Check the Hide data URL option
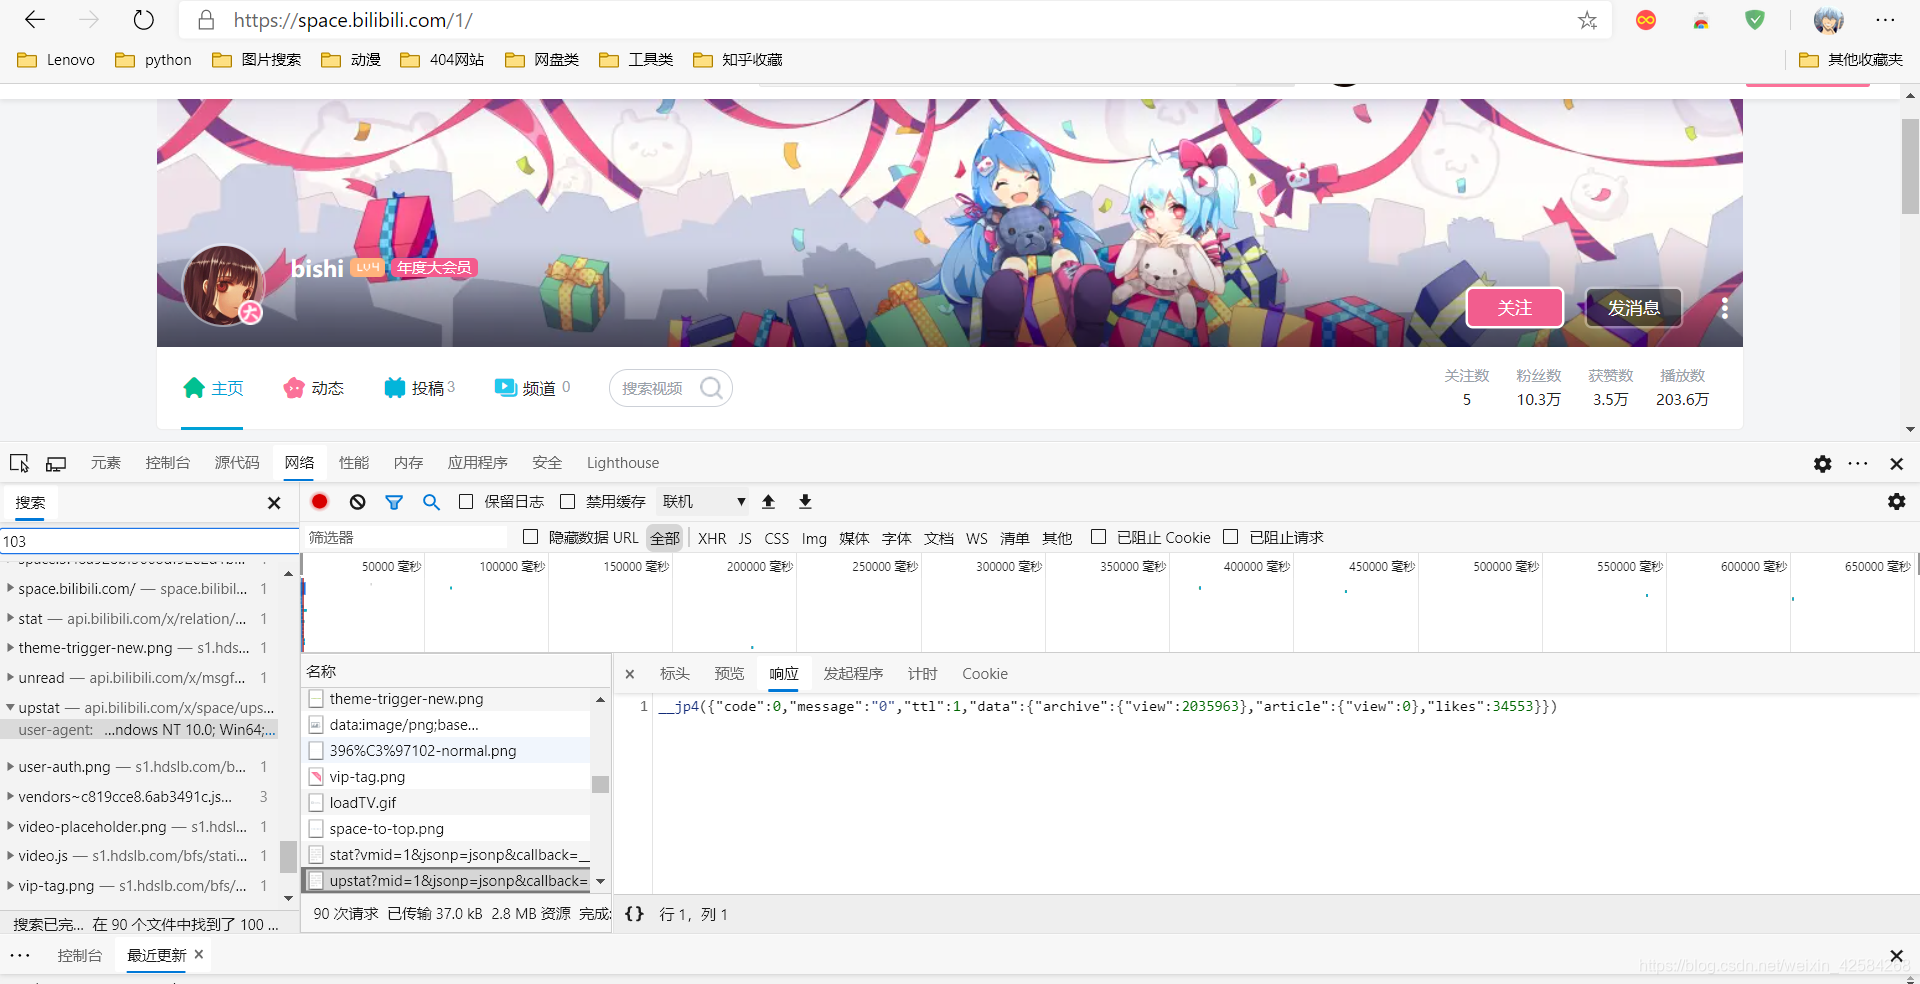 530,537
